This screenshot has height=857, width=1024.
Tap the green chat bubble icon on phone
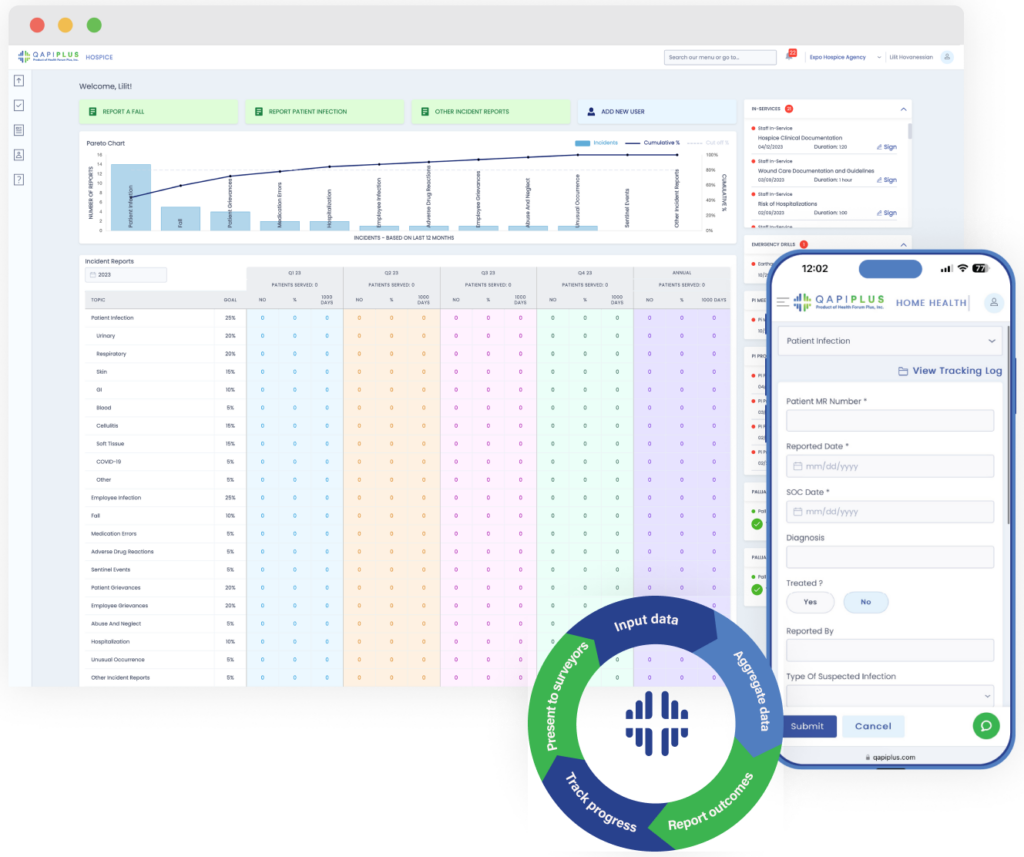click(x=985, y=726)
